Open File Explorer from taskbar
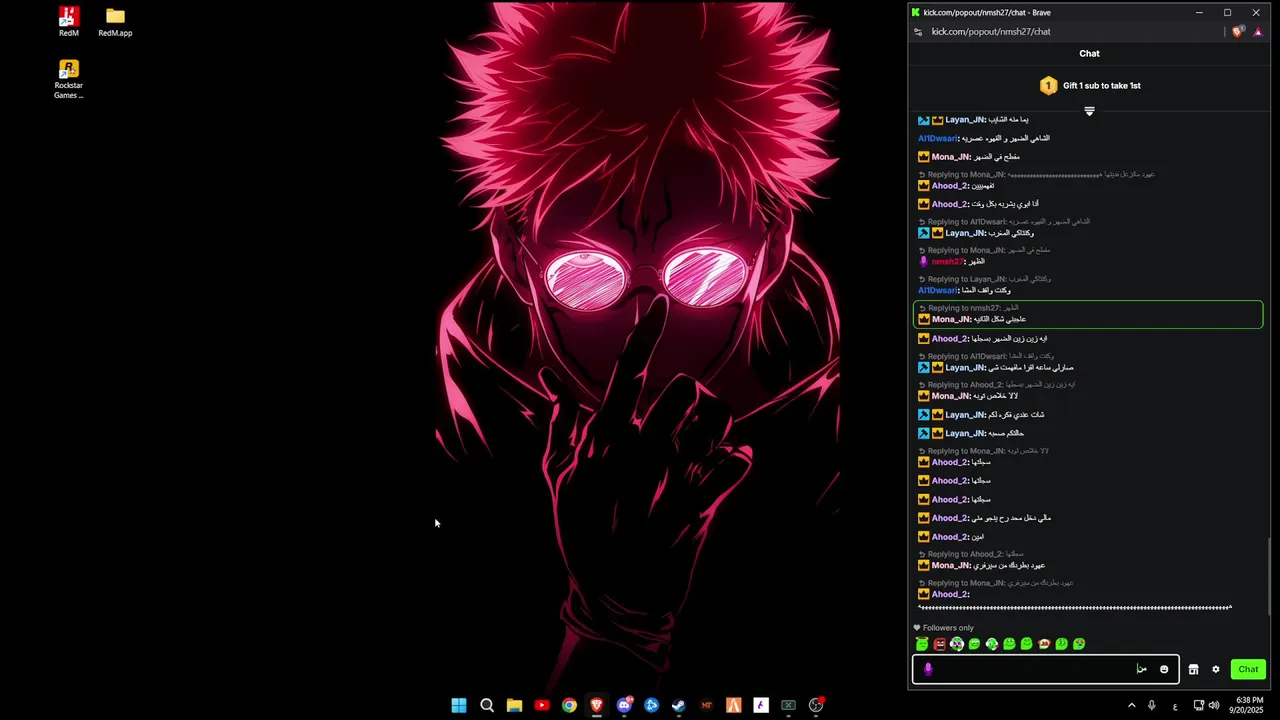1280x720 pixels. (x=514, y=705)
